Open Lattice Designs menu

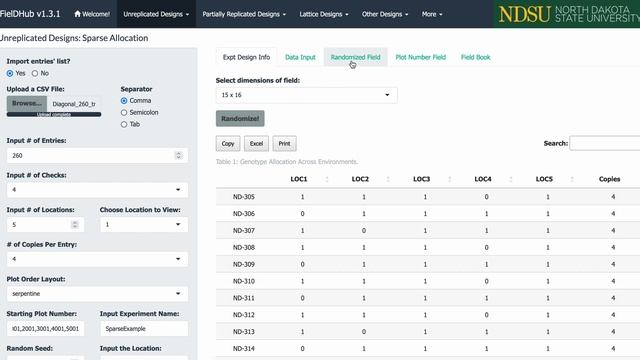click(x=324, y=14)
